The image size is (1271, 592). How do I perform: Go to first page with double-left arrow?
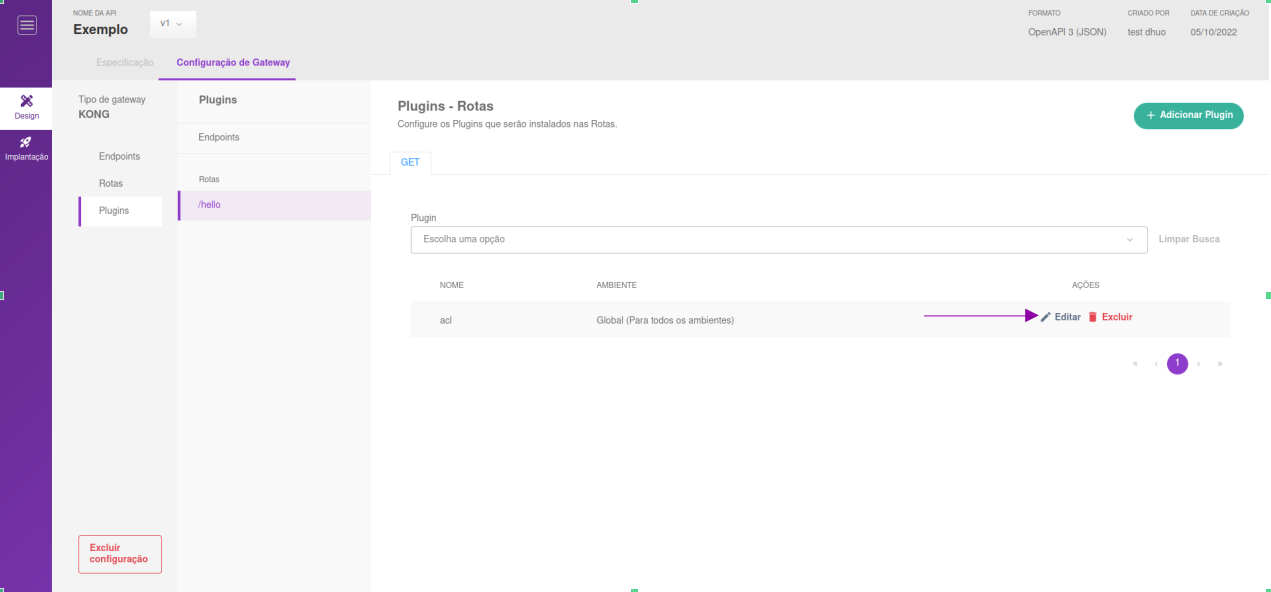pos(1135,364)
